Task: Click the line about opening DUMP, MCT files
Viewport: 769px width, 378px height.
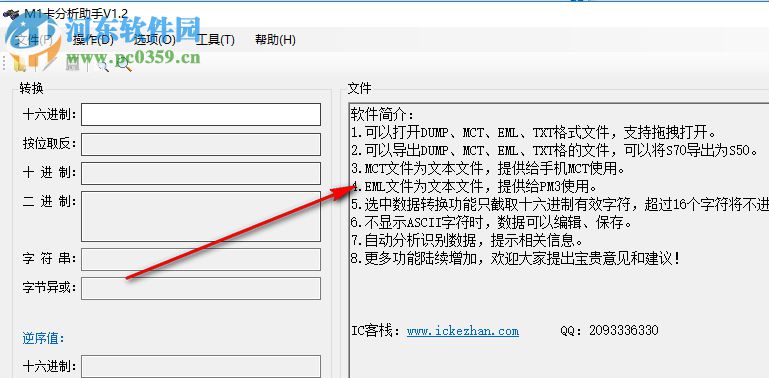Action: click(x=534, y=132)
